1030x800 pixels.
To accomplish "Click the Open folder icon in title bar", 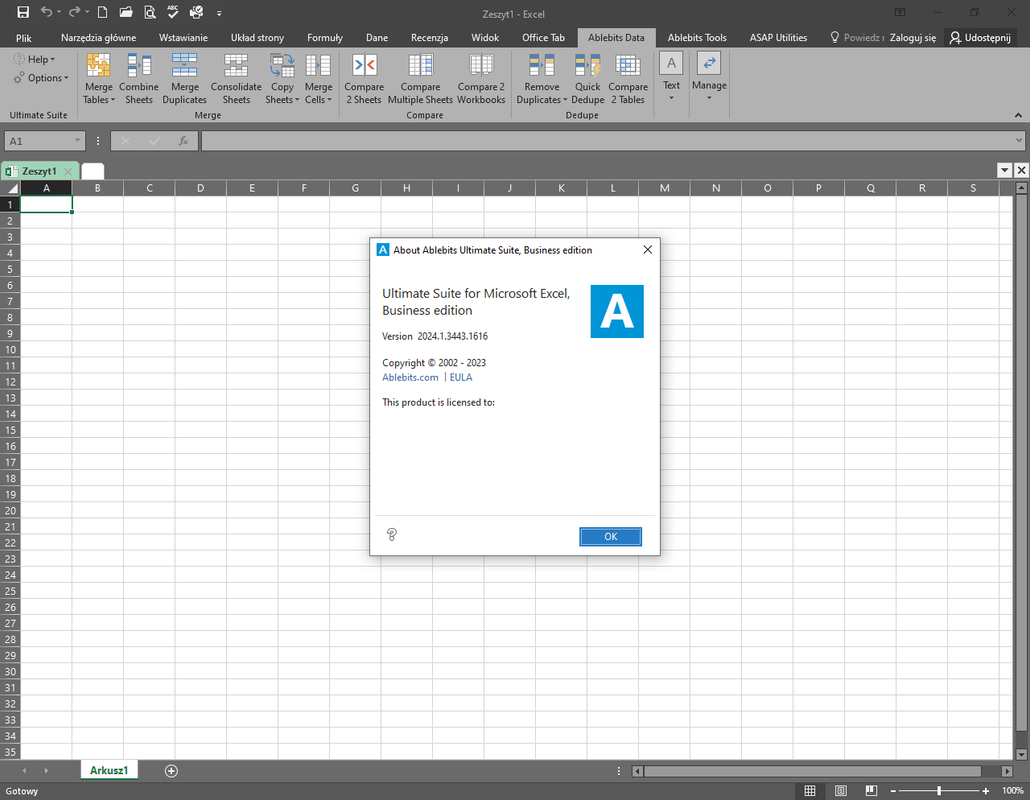I will pyautogui.click(x=125, y=12).
